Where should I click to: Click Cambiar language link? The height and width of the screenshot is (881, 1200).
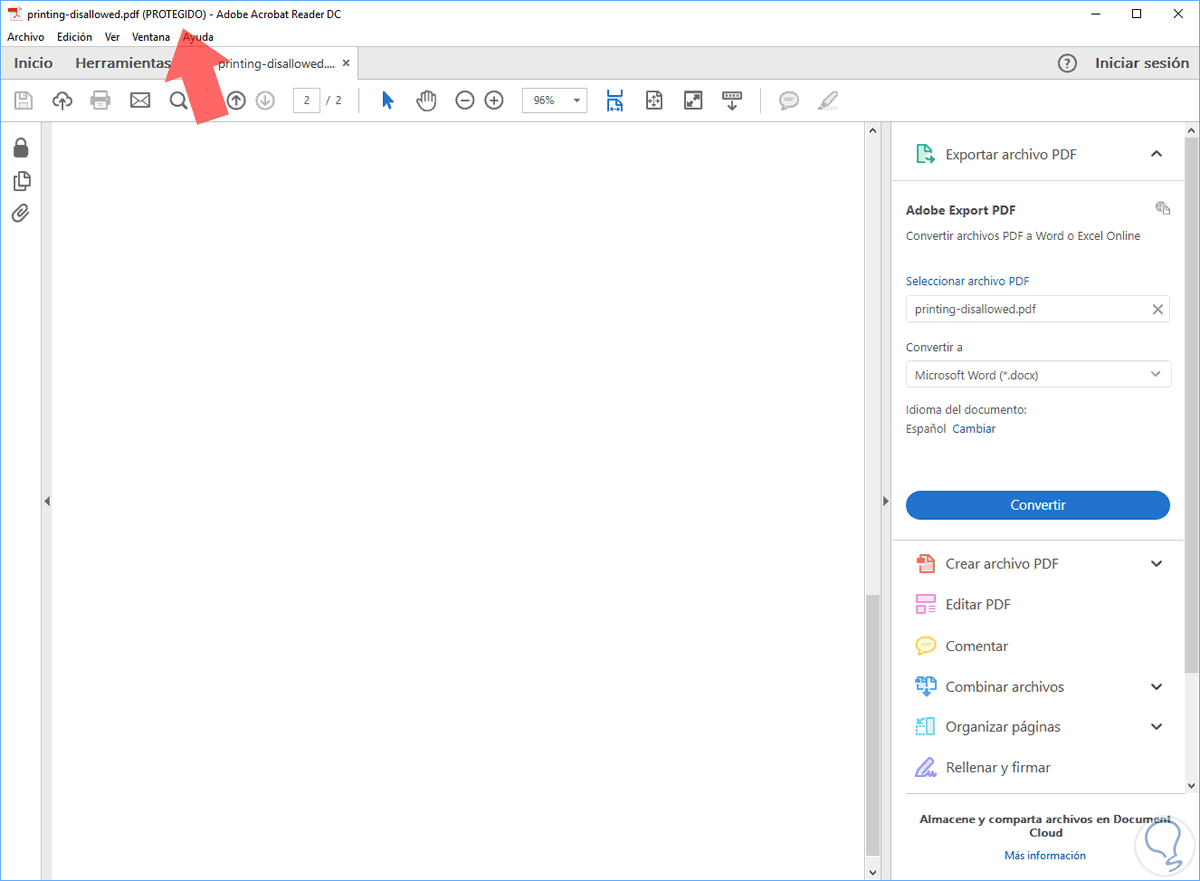[974, 429]
